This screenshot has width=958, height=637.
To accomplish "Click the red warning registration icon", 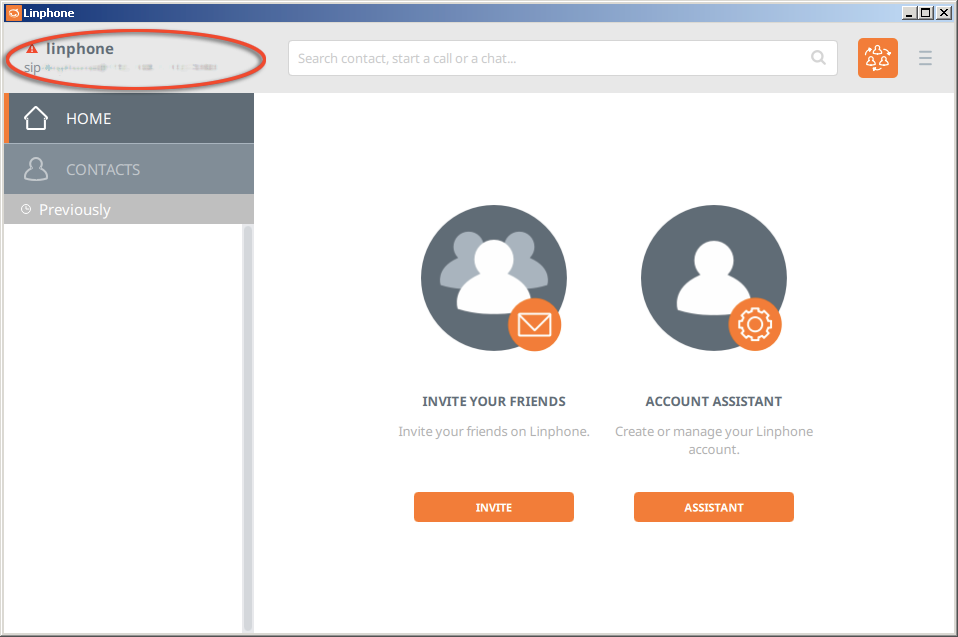I will pyautogui.click(x=32, y=48).
